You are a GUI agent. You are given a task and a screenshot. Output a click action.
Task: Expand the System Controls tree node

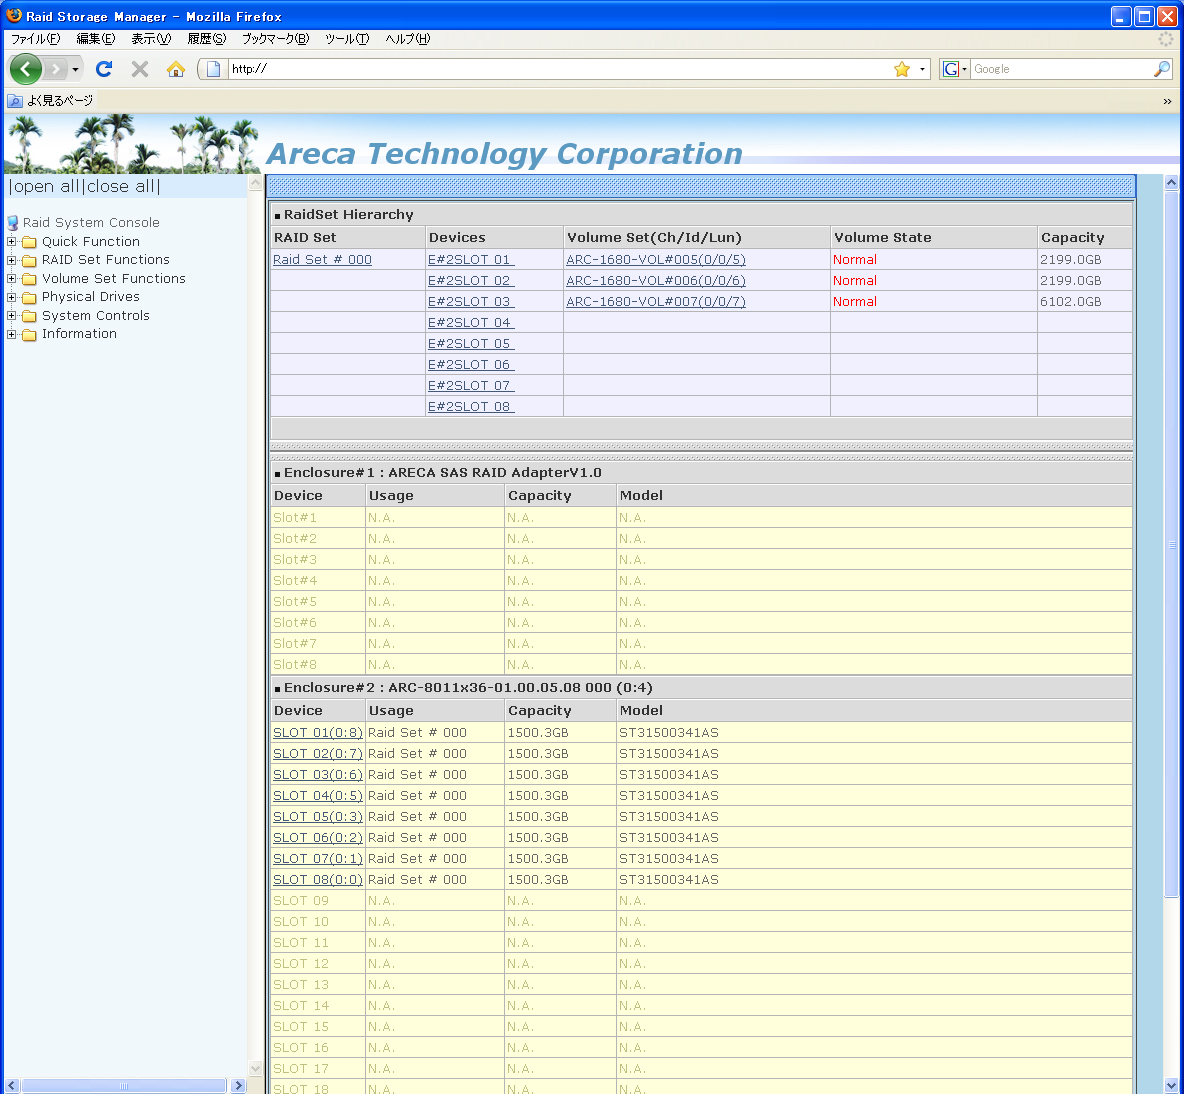click(x=12, y=316)
